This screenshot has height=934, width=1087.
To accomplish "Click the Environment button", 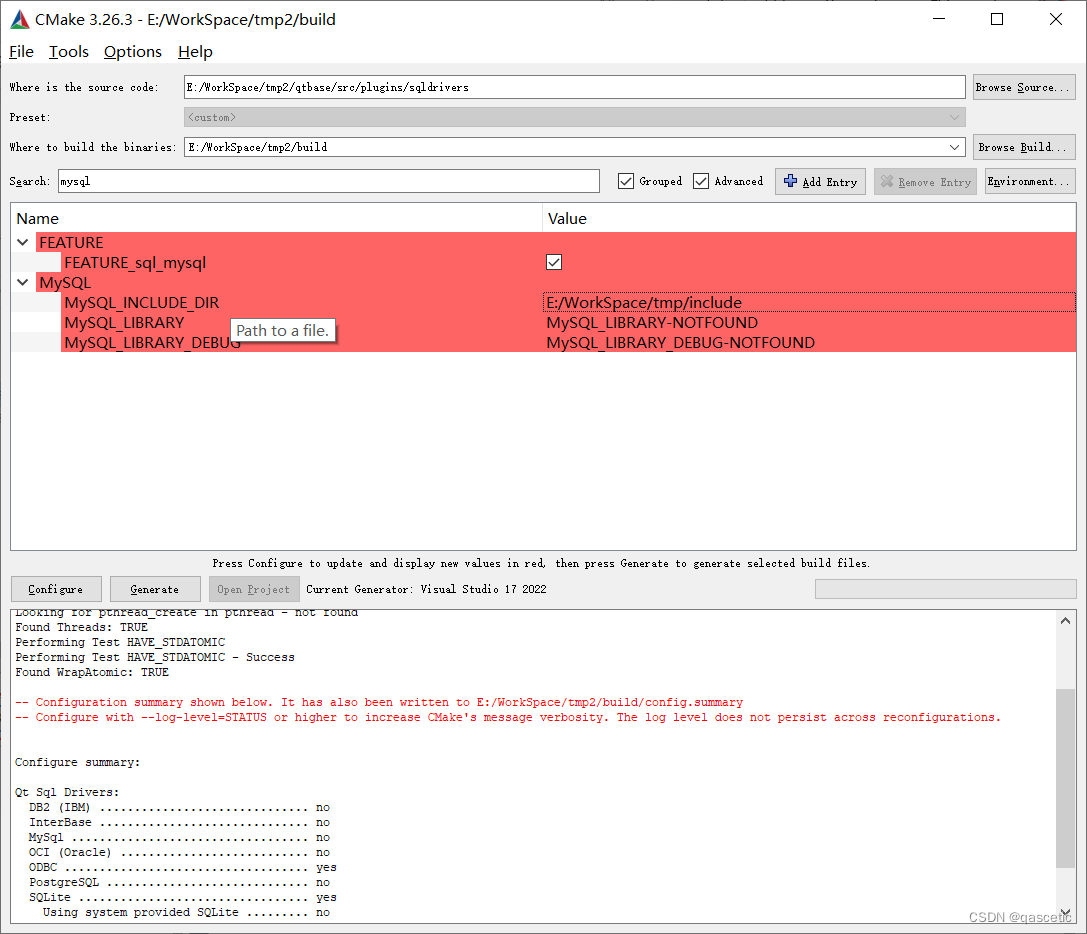I will 1030,182.
